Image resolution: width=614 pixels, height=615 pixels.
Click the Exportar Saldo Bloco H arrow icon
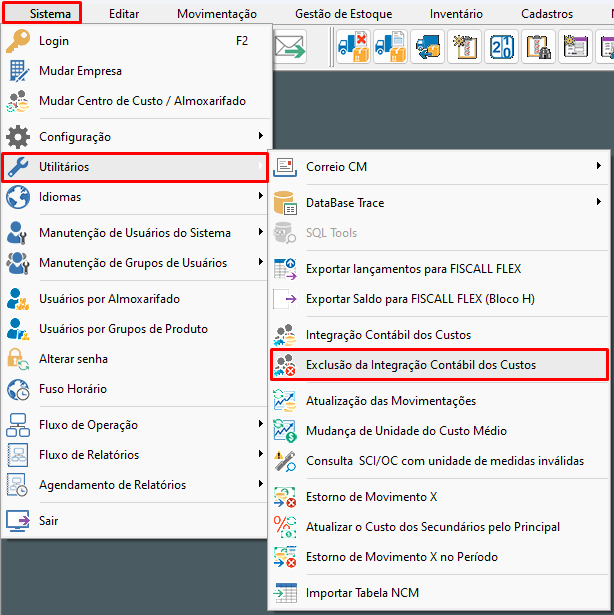point(285,299)
